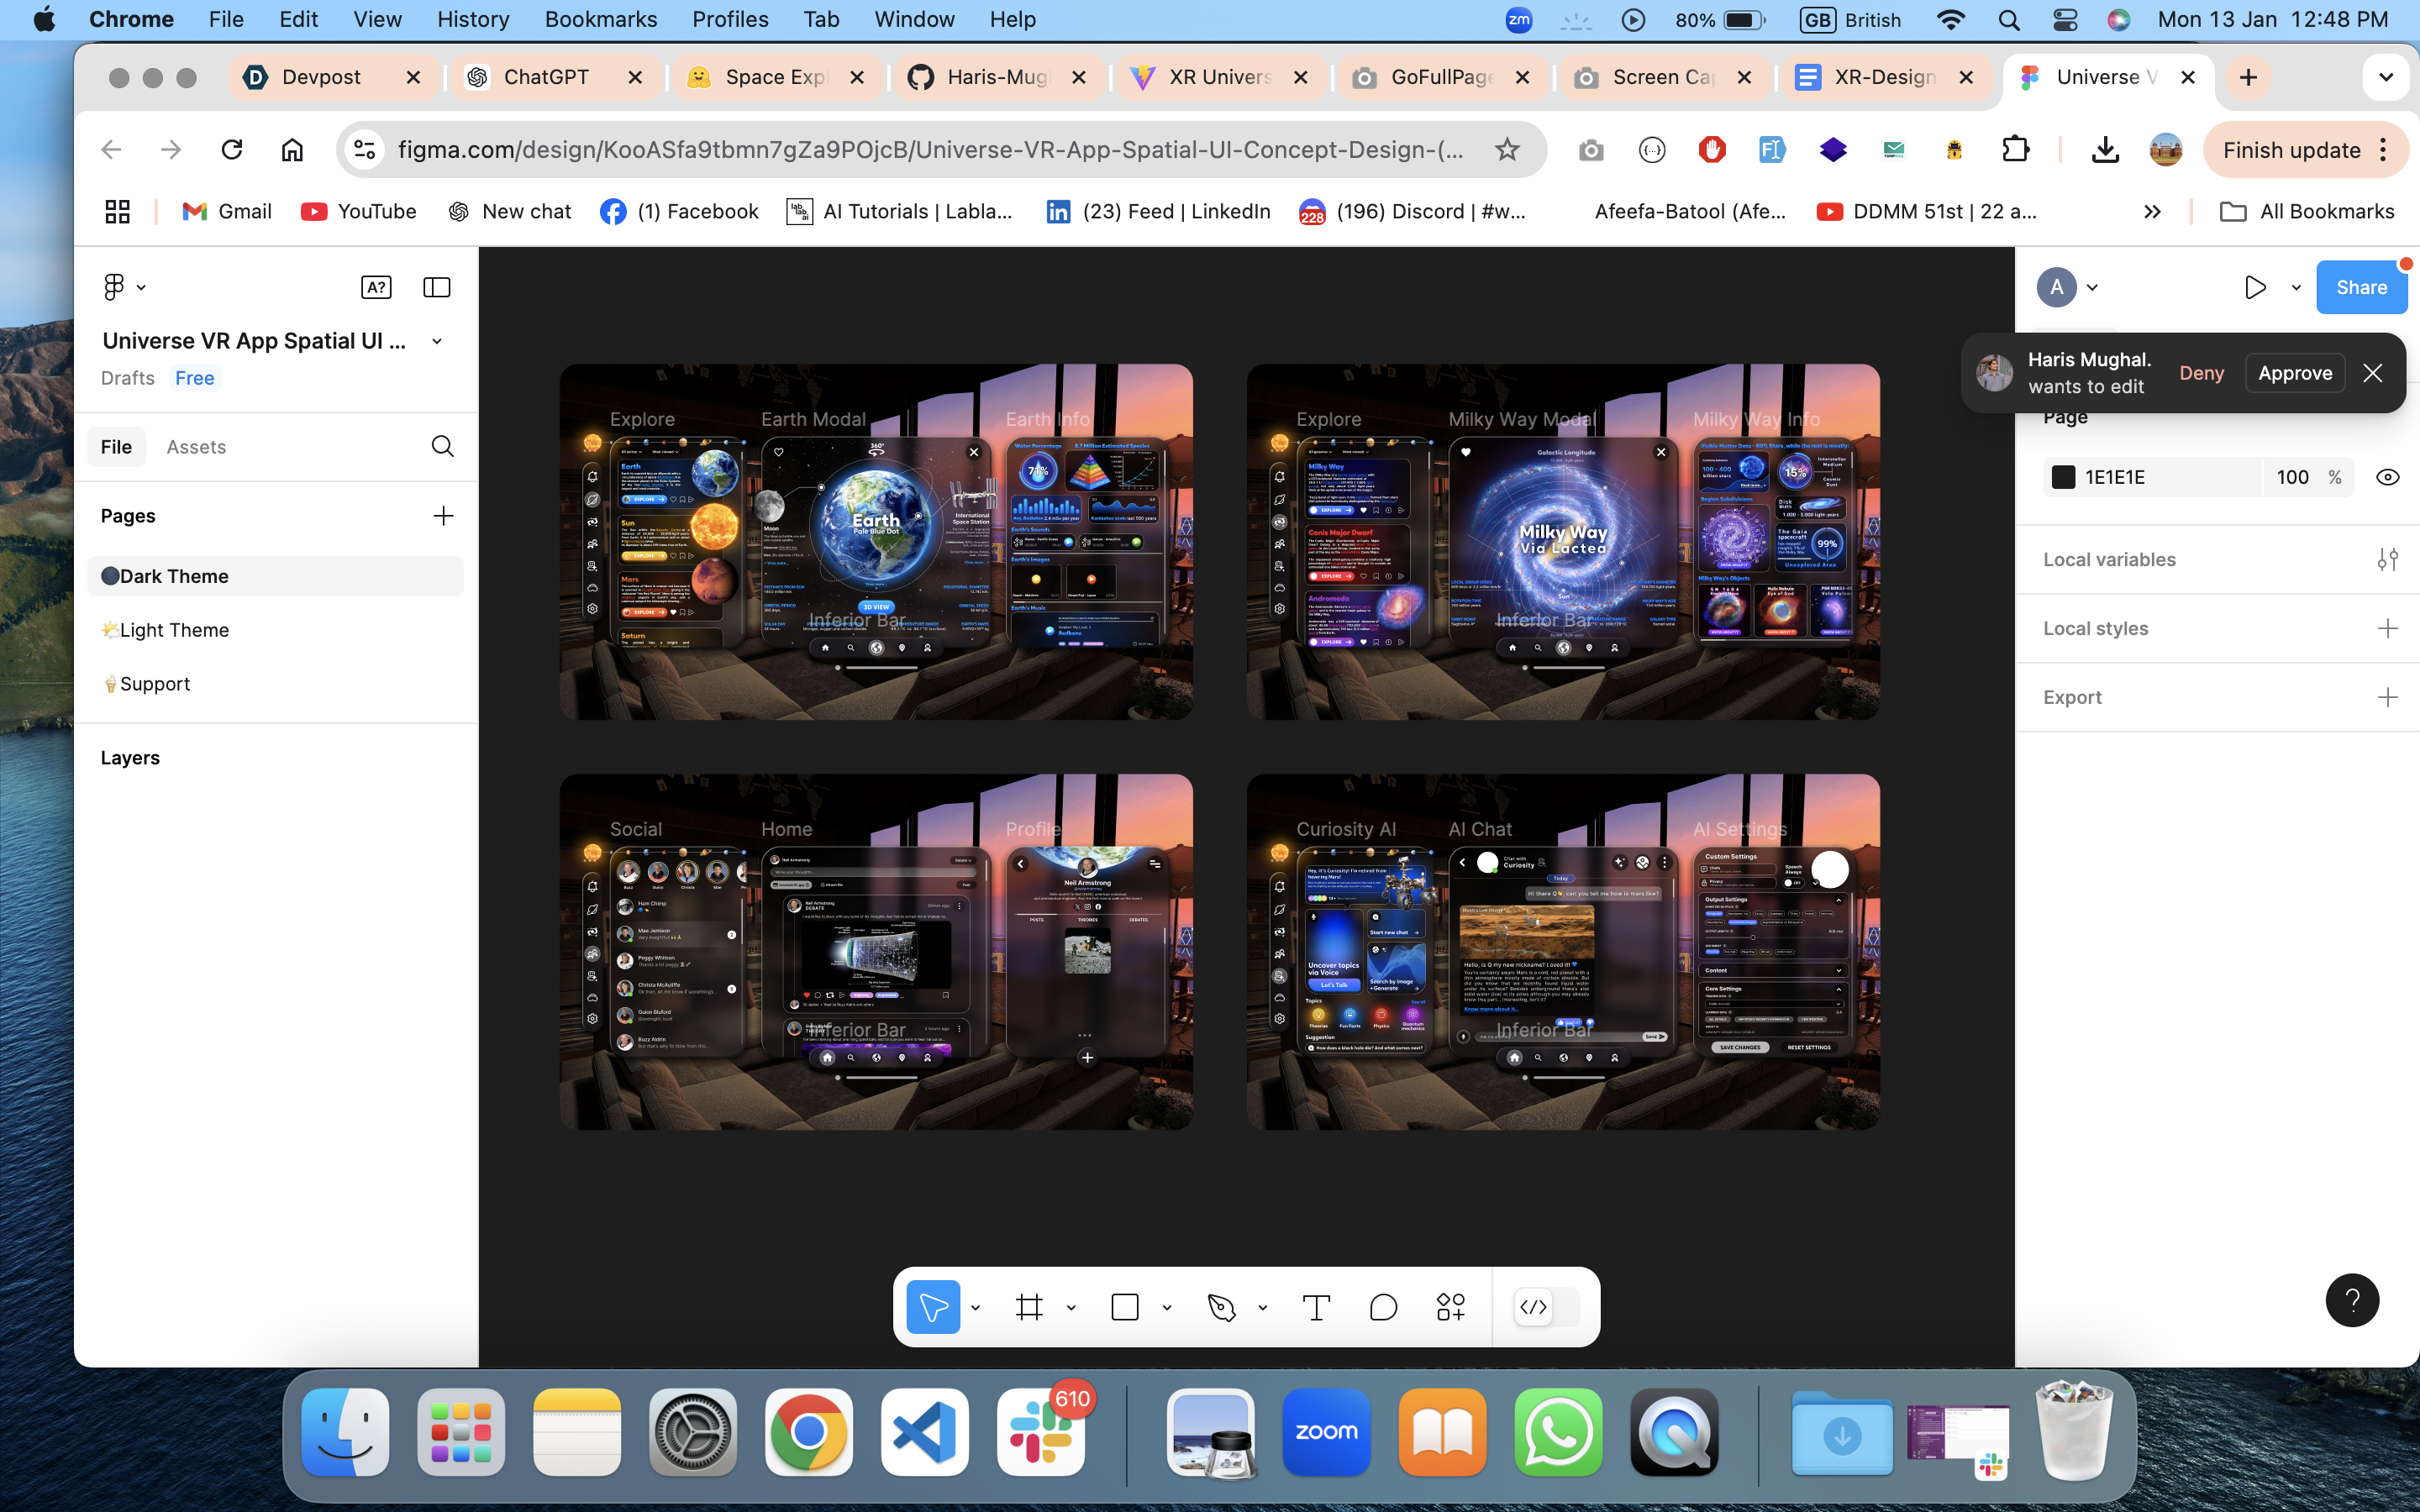The height and width of the screenshot is (1512, 2420).
Task: Open the Local variables settings icon
Action: pyautogui.click(x=2387, y=559)
